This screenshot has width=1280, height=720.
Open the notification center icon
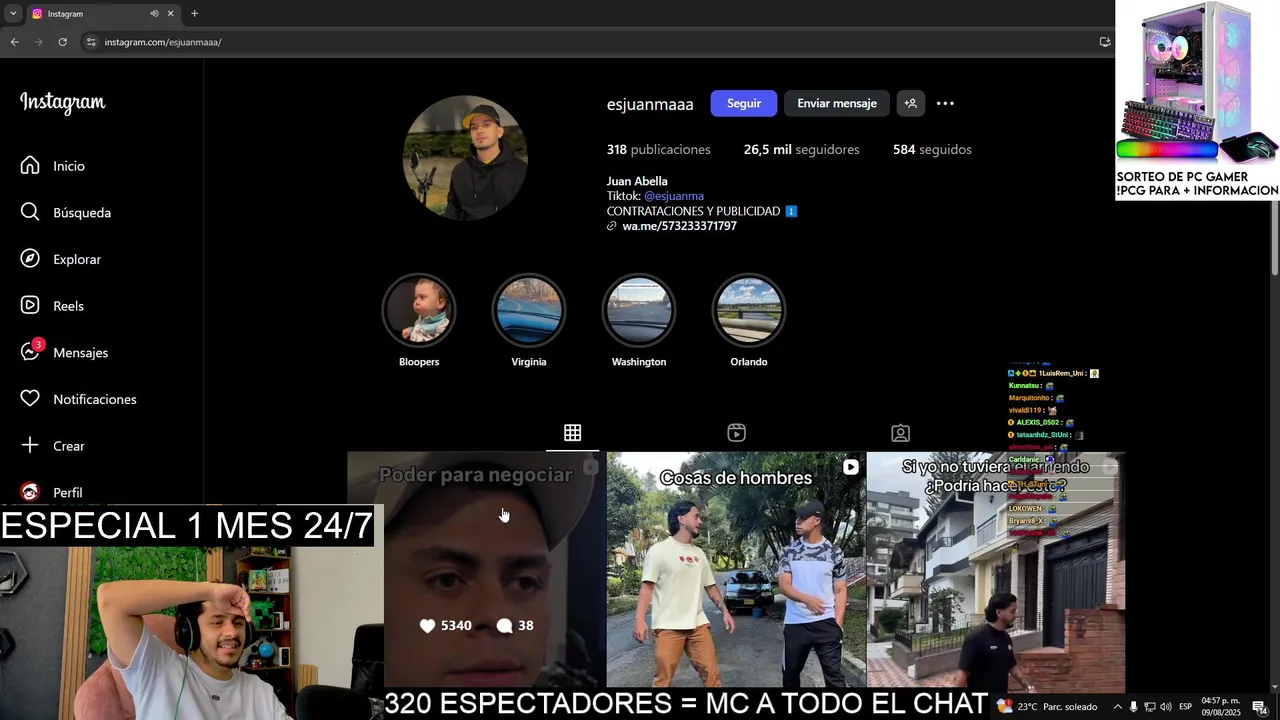1259,707
